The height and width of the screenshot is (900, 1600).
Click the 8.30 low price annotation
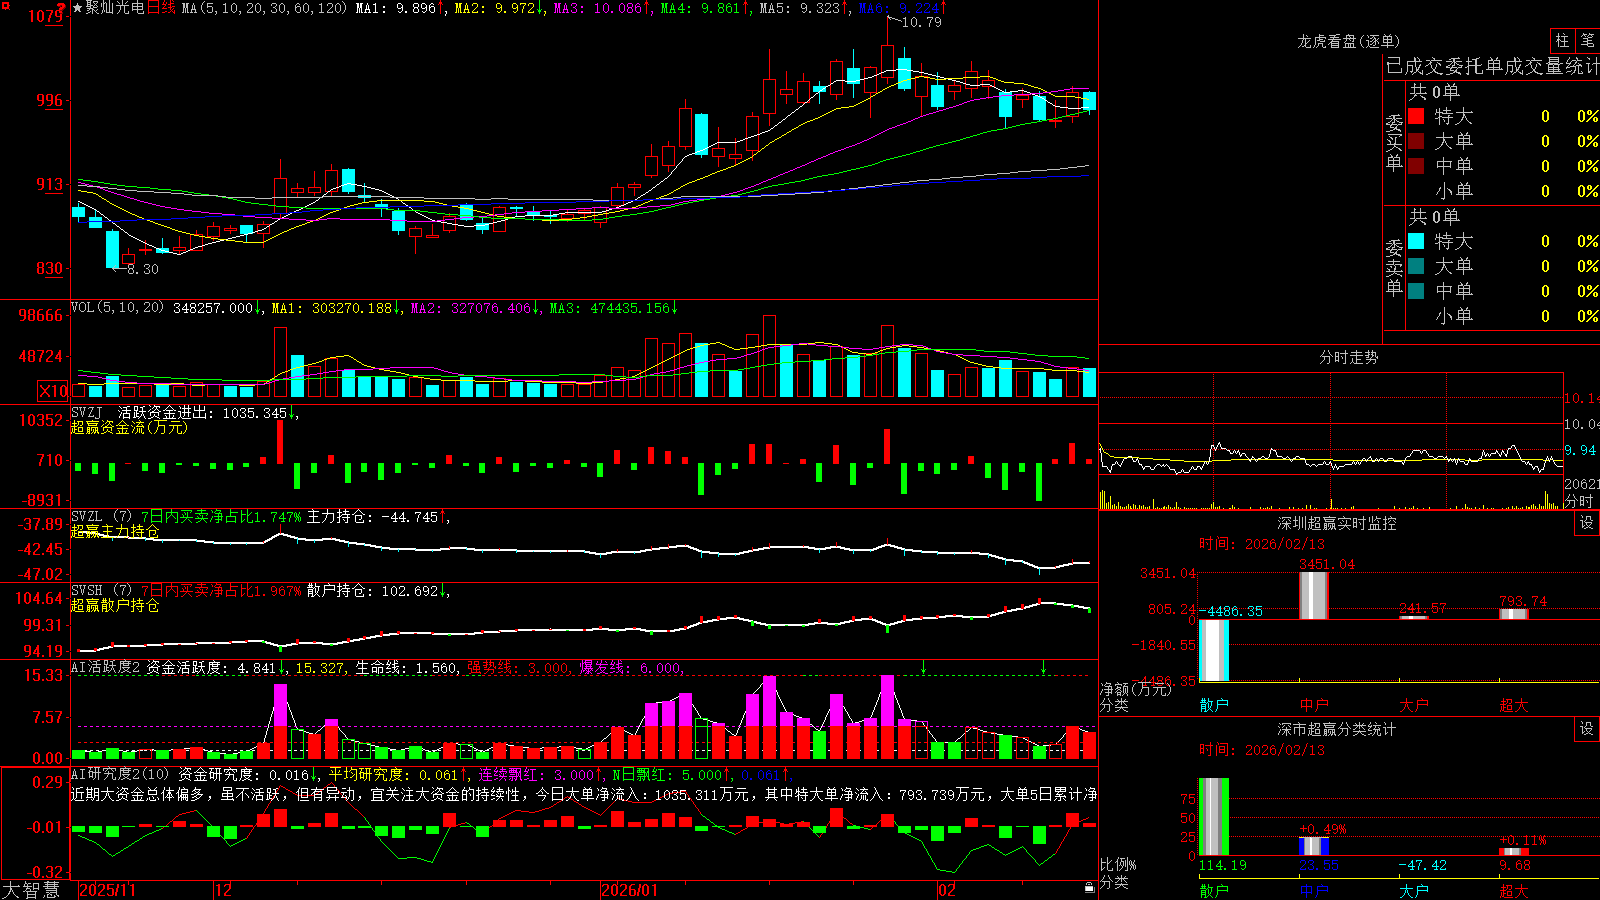tap(143, 269)
